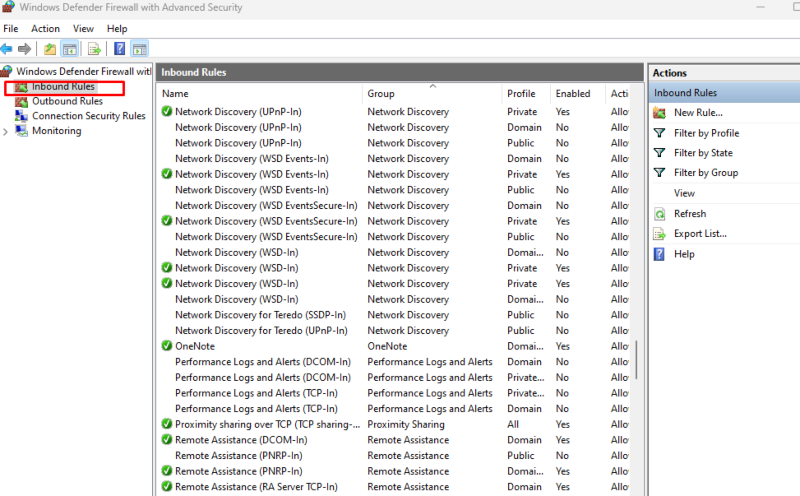Select Remote Assistance (DCOM-In) rule name
The width and height of the screenshot is (800, 496).
[x=241, y=440]
